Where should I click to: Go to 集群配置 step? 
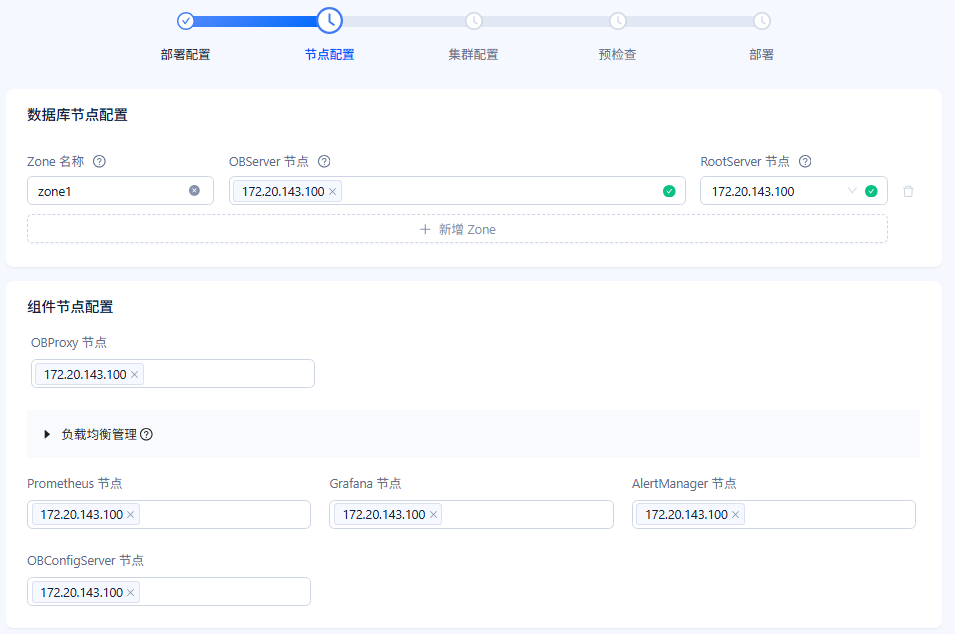[473, 54]
